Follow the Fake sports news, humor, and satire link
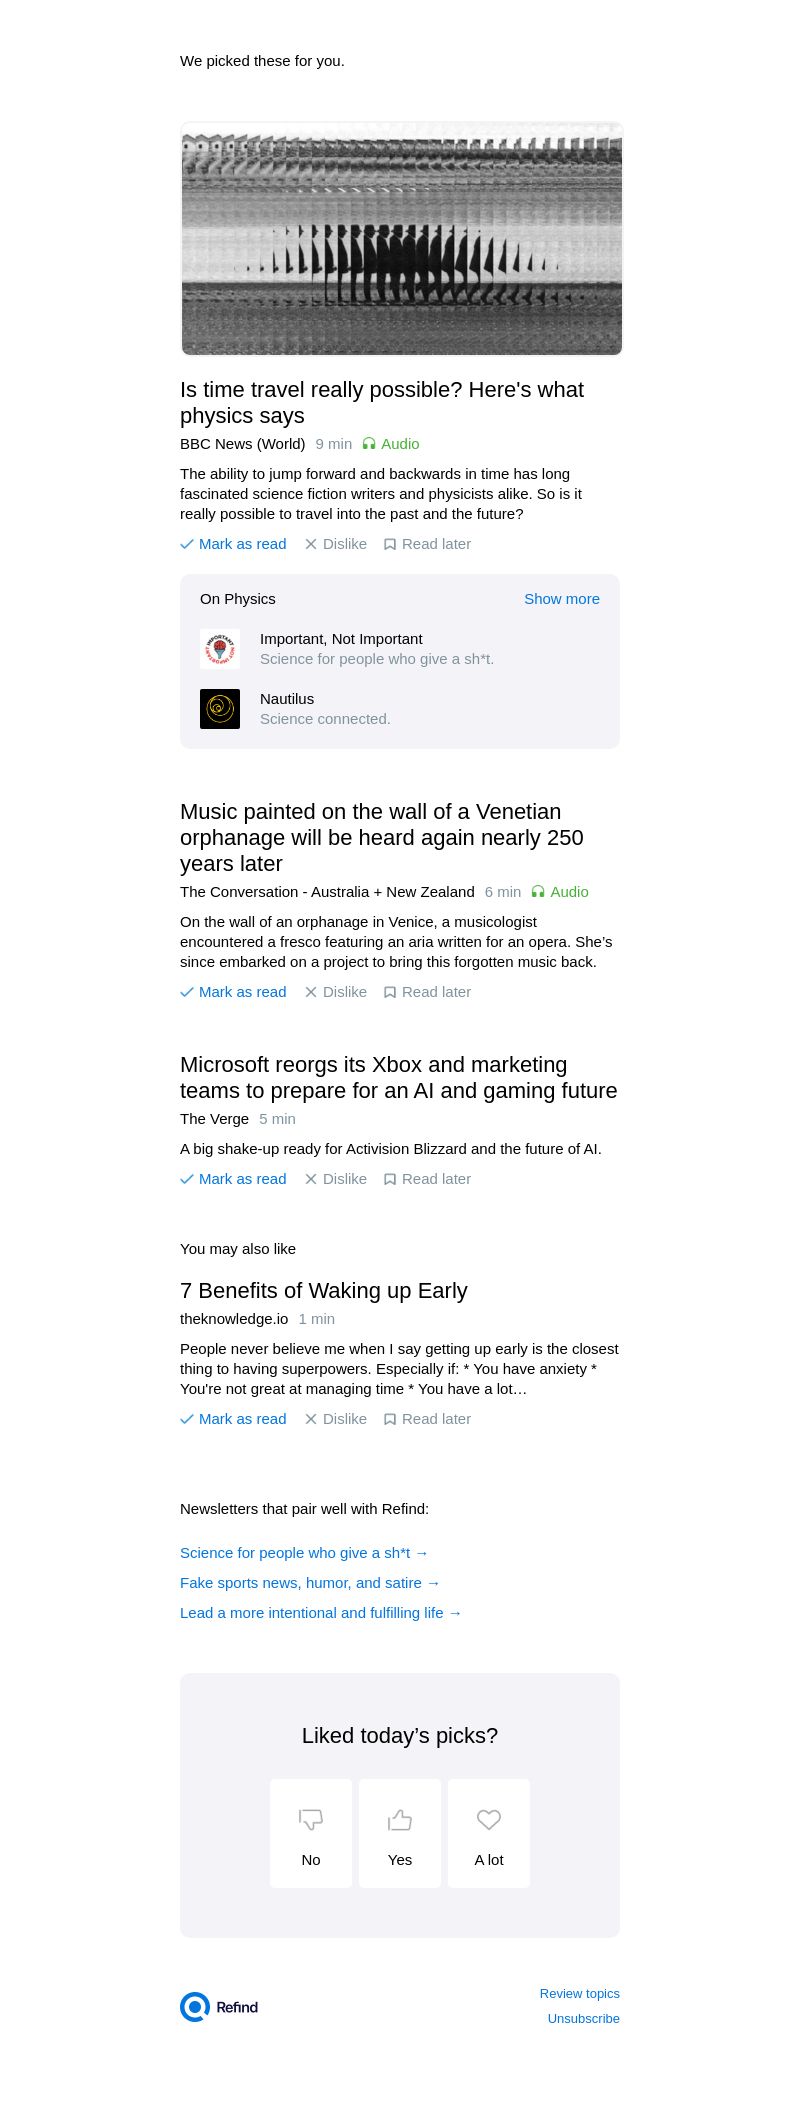Screen dimensions: 800x2122 pos(310,1583)
